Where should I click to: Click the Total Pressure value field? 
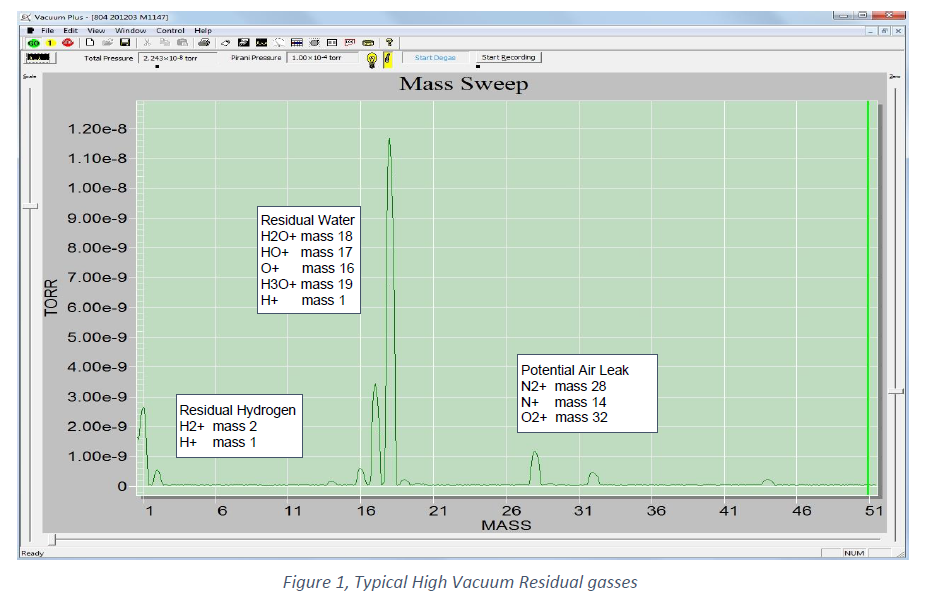point(177,58)
